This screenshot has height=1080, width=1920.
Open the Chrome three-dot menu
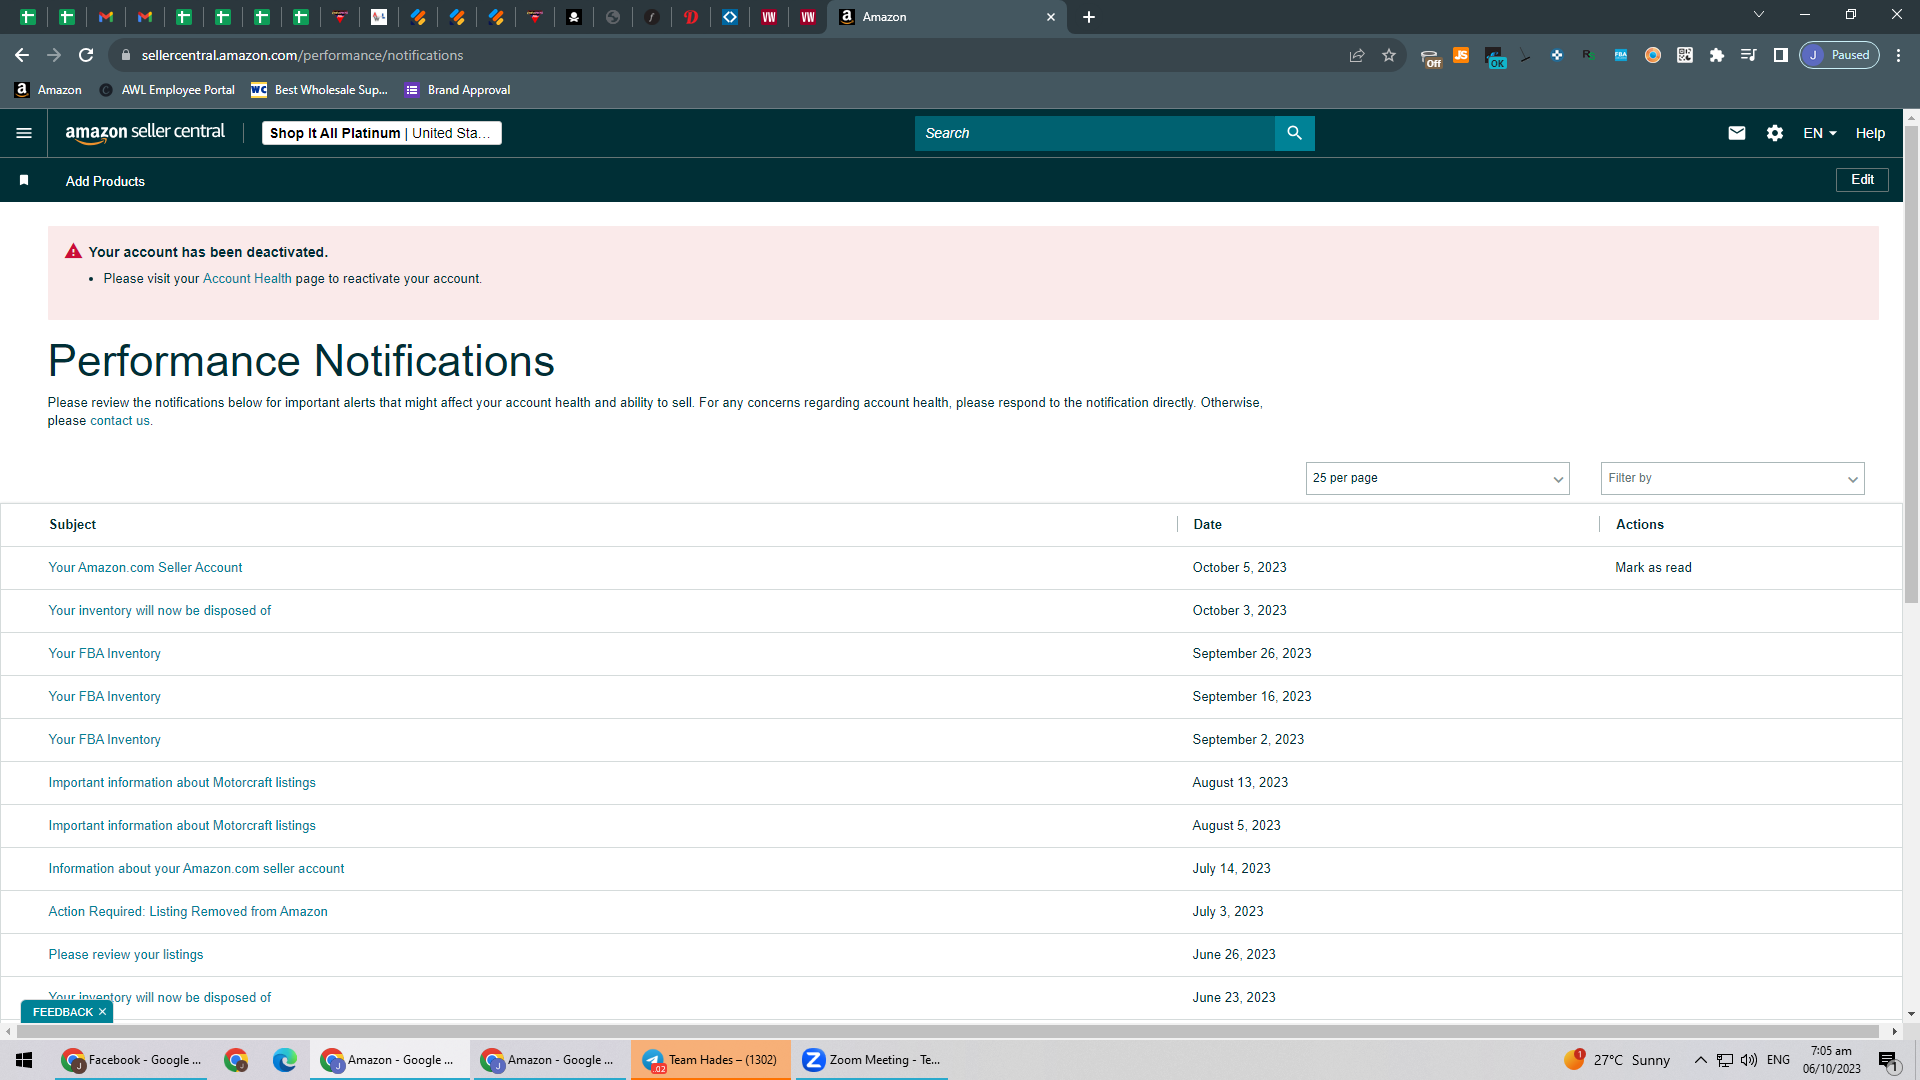1899,55
